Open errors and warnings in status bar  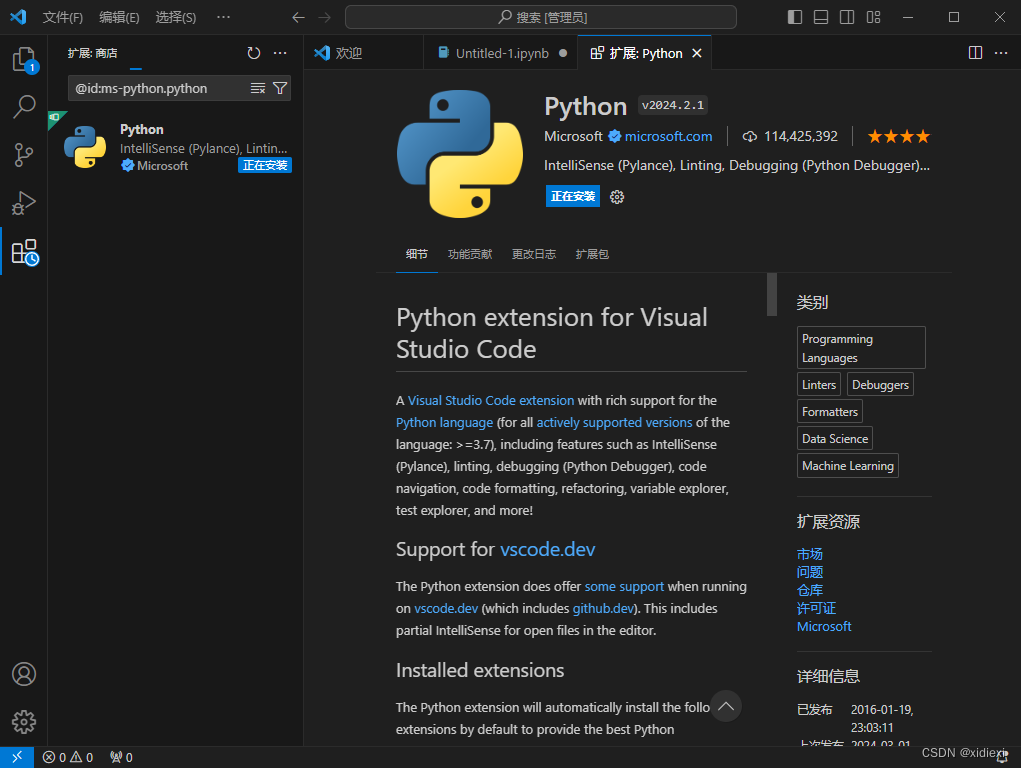[68, 757]
